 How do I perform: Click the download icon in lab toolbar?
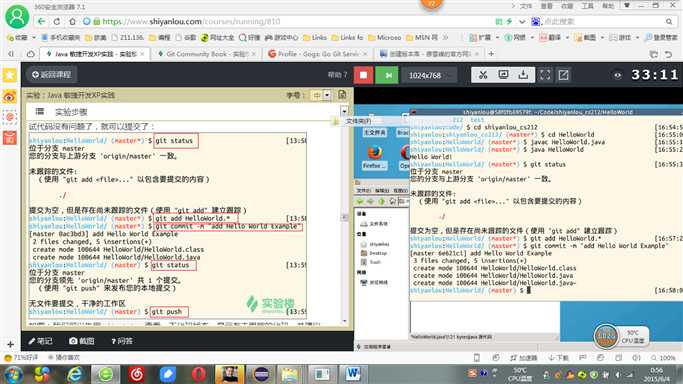click(523, 75)
